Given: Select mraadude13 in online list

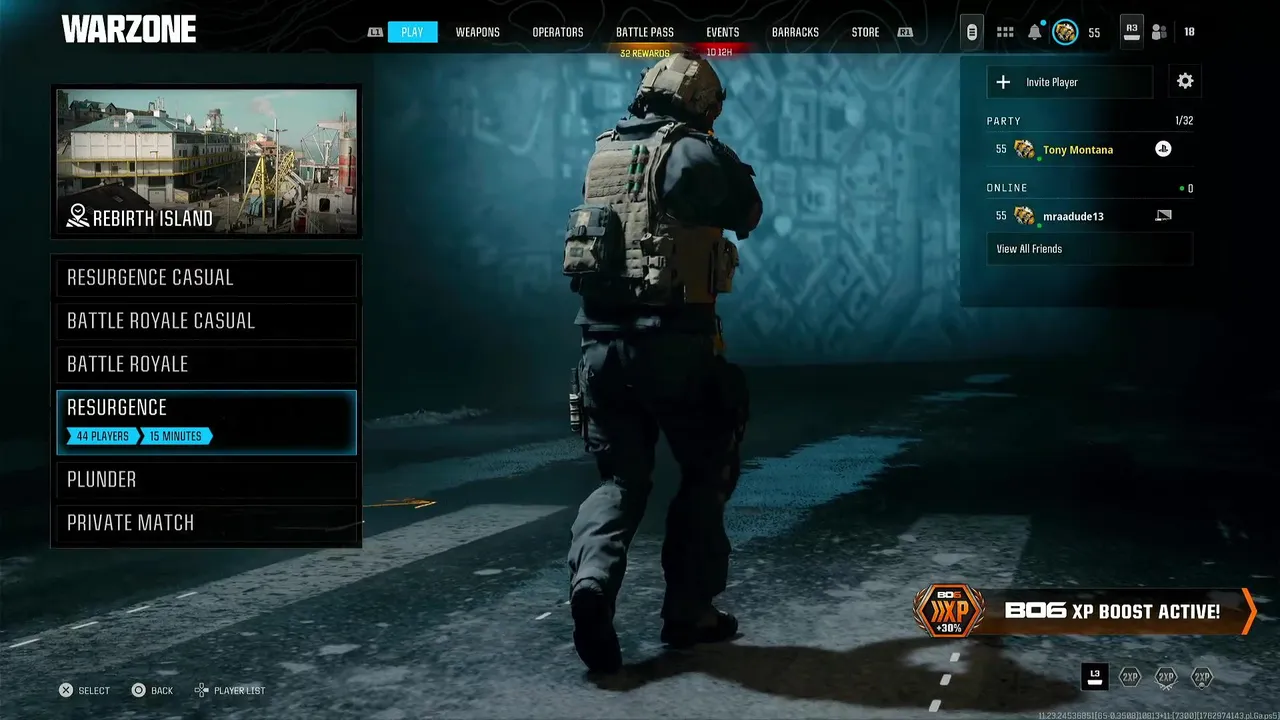Looking at the screenshot, I should (x=1089, y=216).
